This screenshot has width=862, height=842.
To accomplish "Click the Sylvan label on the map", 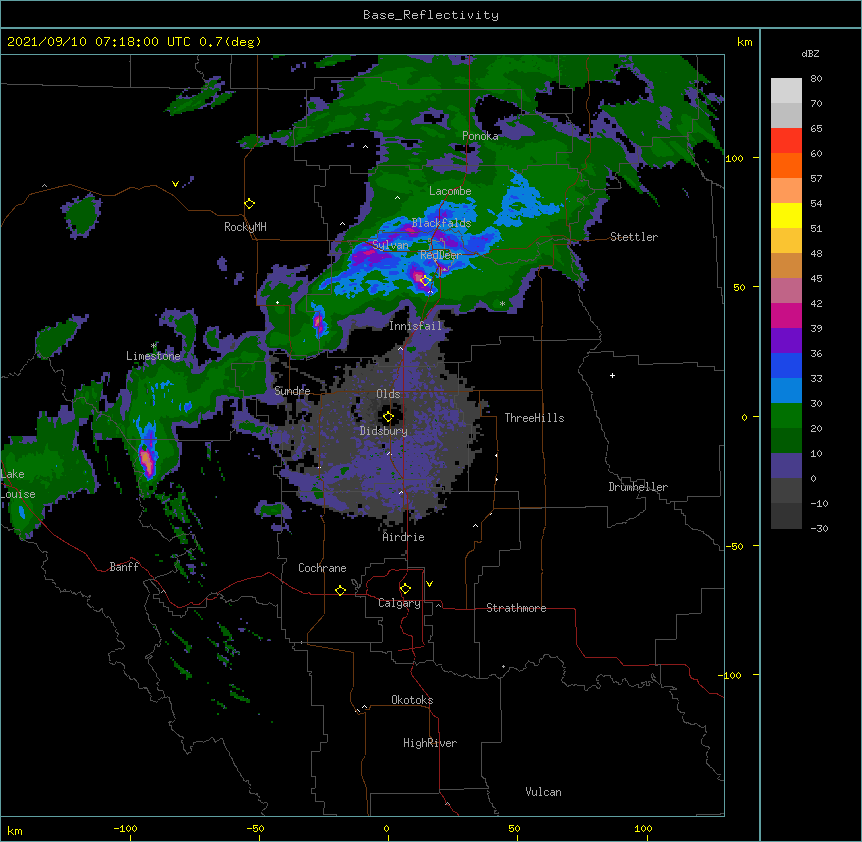I will pyautogui.click(x=390, y=245).
